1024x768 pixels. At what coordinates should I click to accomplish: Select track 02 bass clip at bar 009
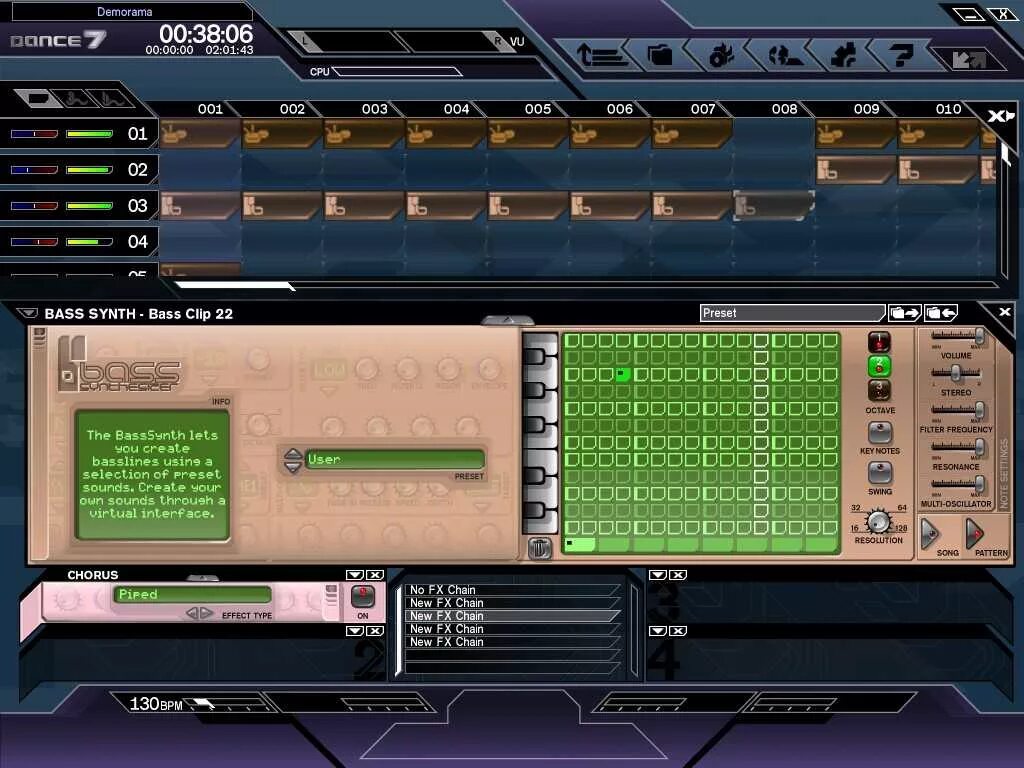click(856, 170)
